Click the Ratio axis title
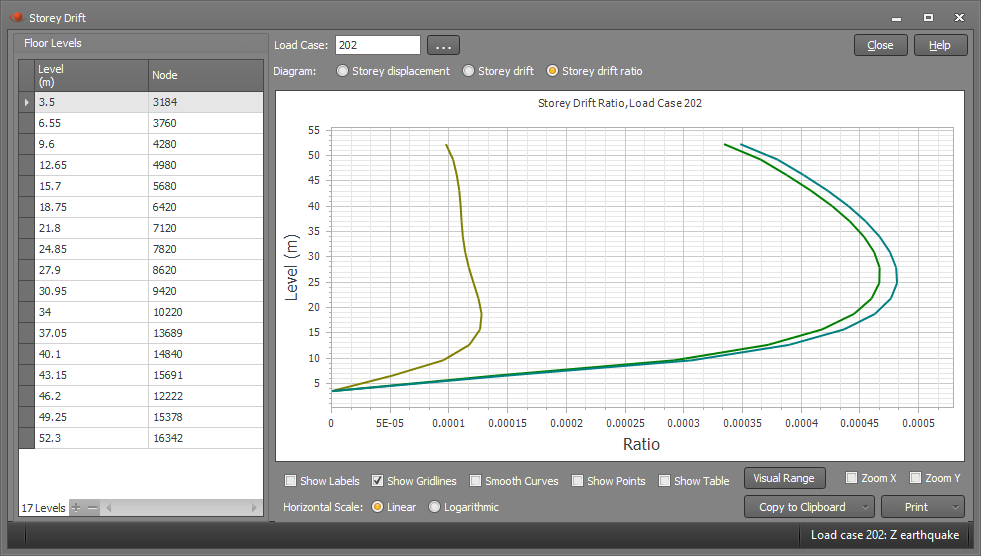Image resolution: width=981 pixels, height=556 pixels. click(x=641, y=444)
